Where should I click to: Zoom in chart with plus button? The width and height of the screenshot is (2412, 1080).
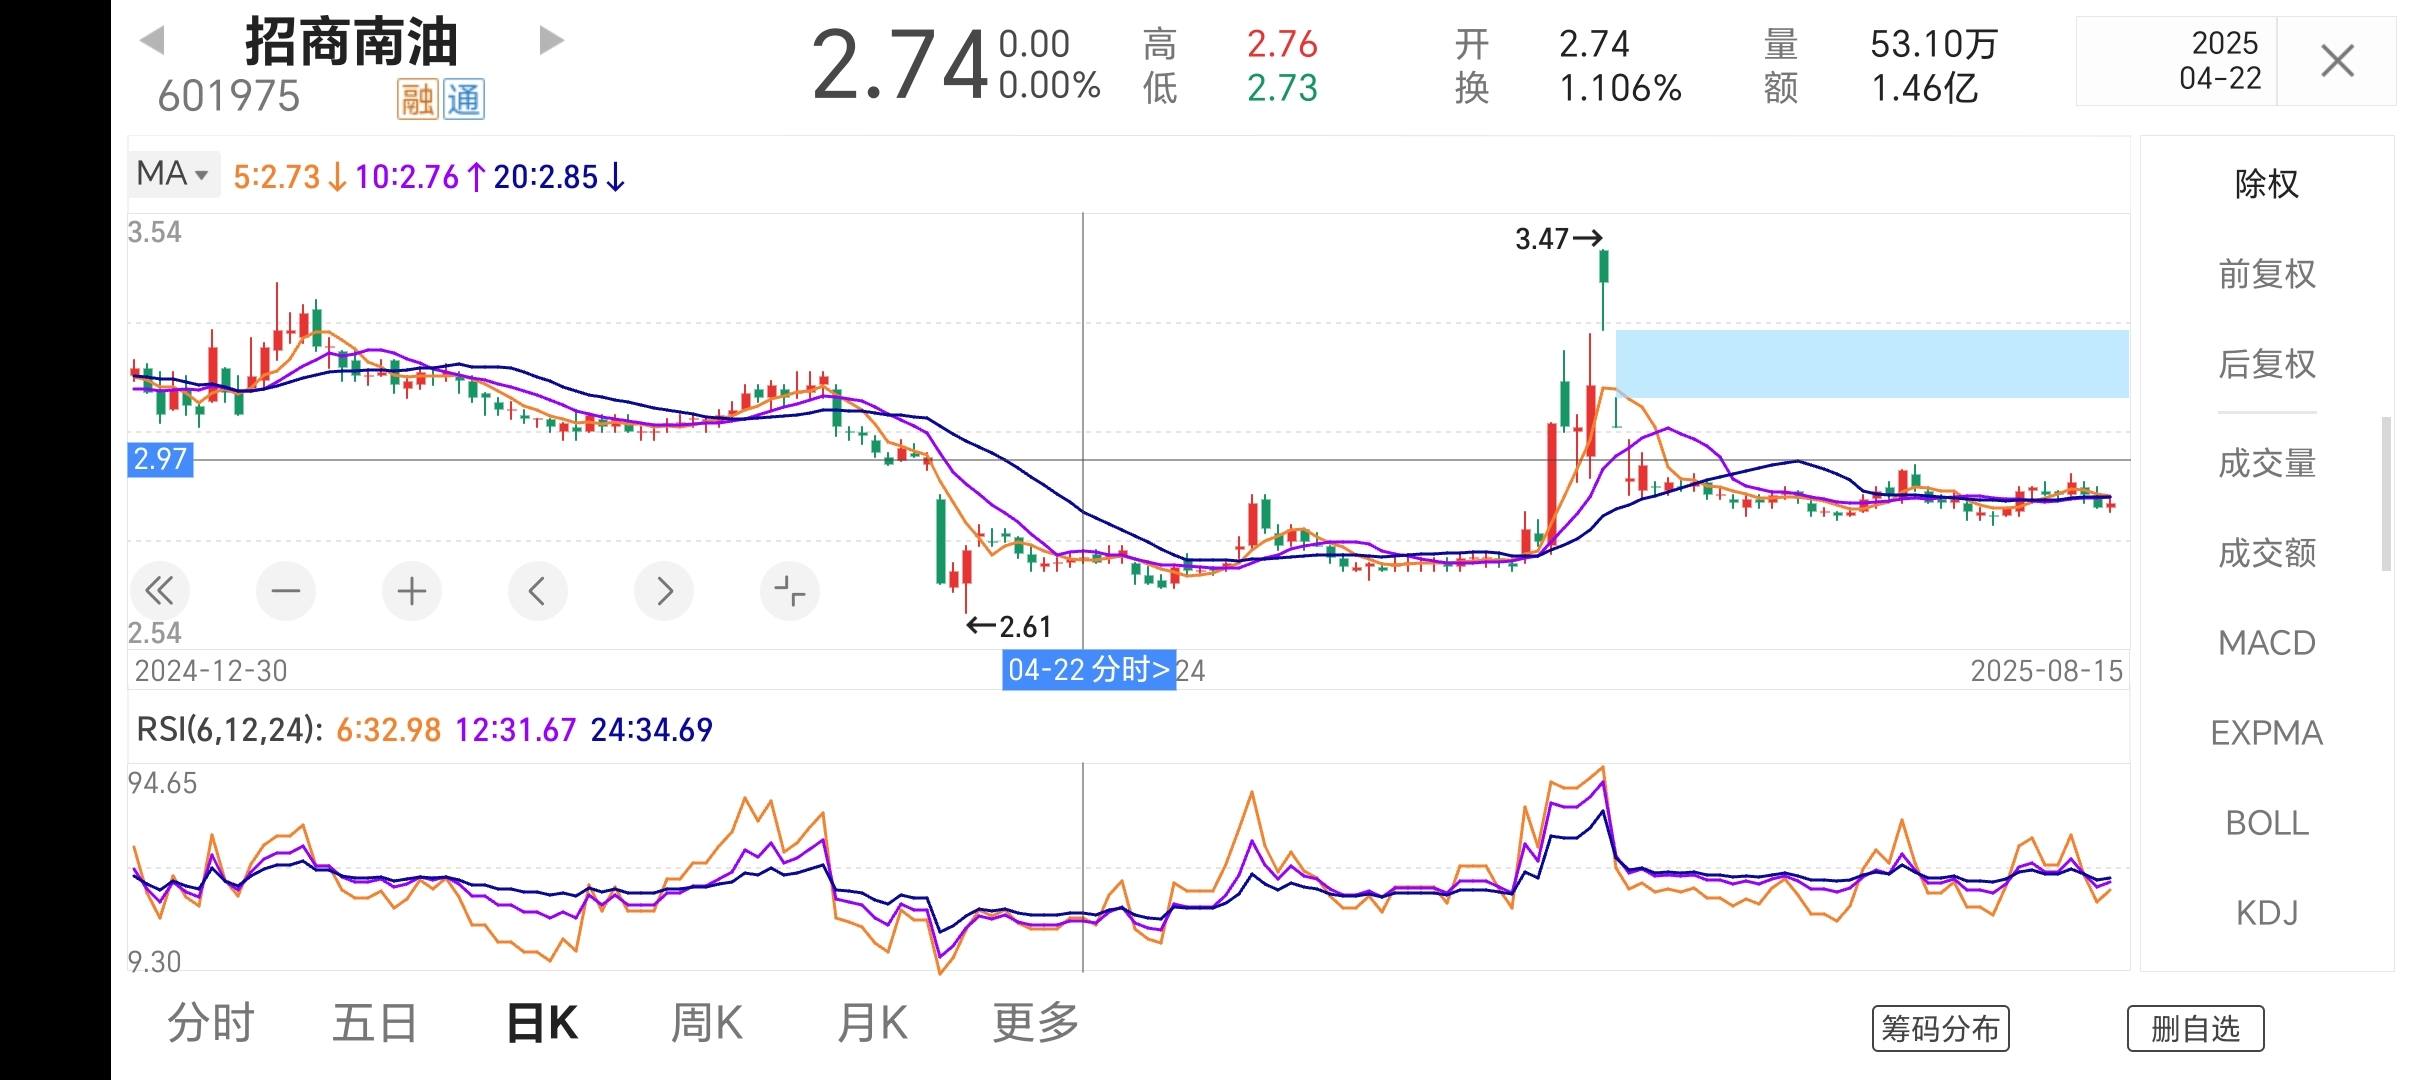(412, 591)
